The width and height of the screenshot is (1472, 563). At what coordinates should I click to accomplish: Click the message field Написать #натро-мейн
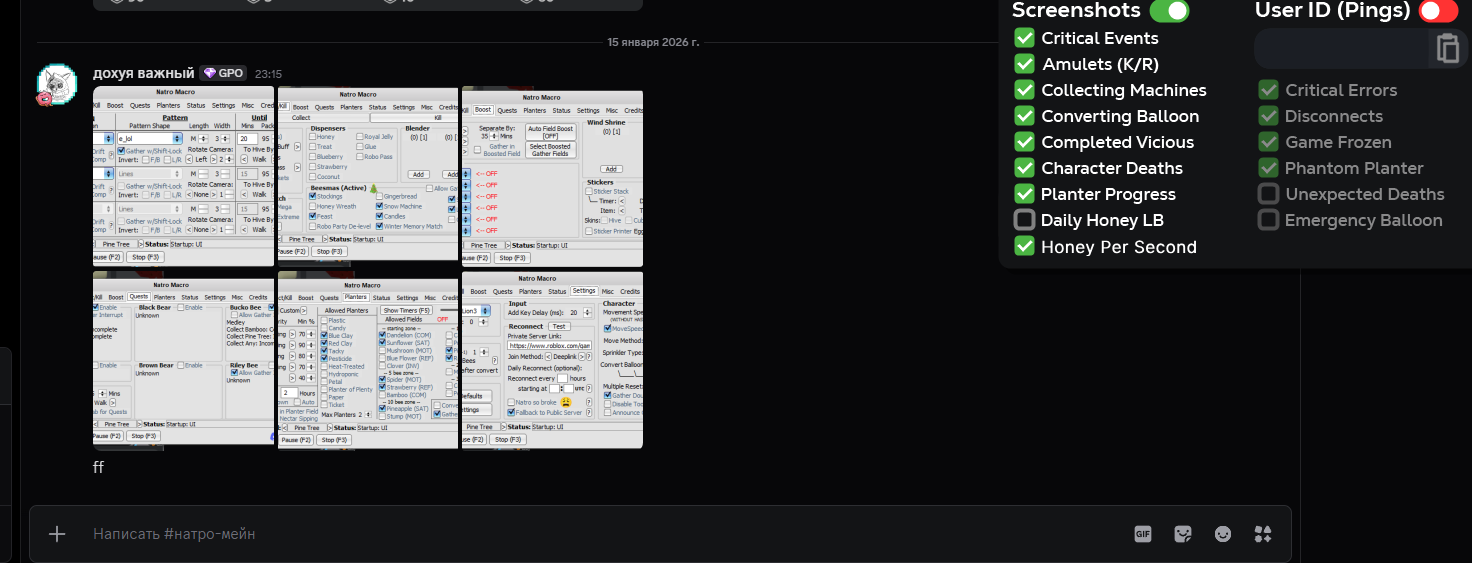coord(600,534)
